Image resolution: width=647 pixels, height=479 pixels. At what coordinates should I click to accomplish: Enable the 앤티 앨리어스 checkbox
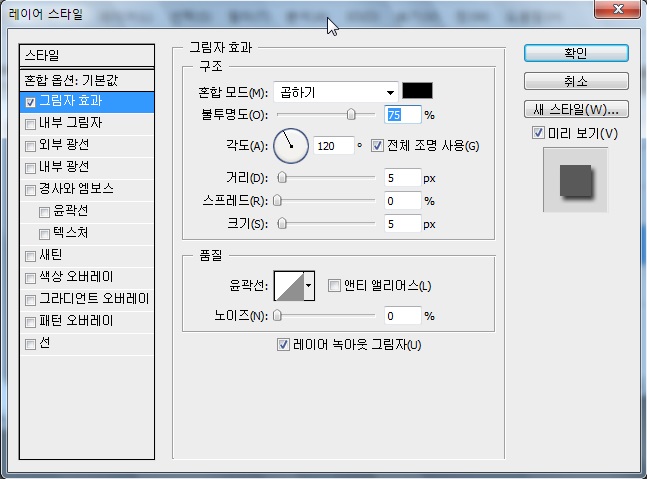pos(335,286)
